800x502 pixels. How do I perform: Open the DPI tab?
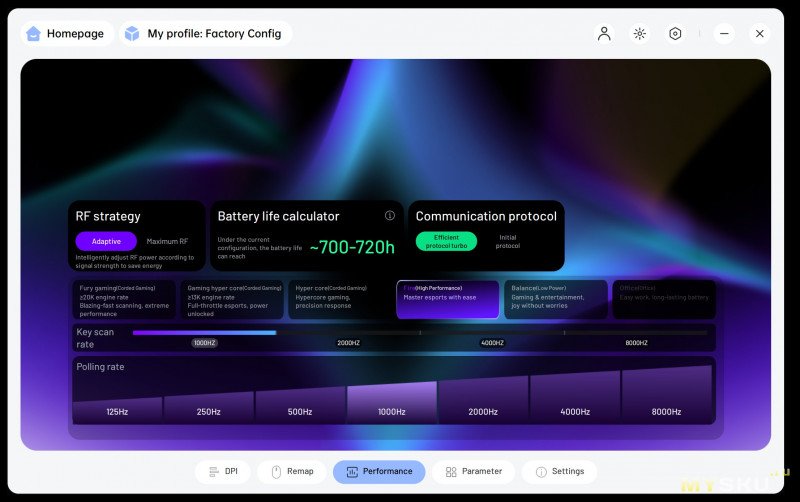[223, 471]
